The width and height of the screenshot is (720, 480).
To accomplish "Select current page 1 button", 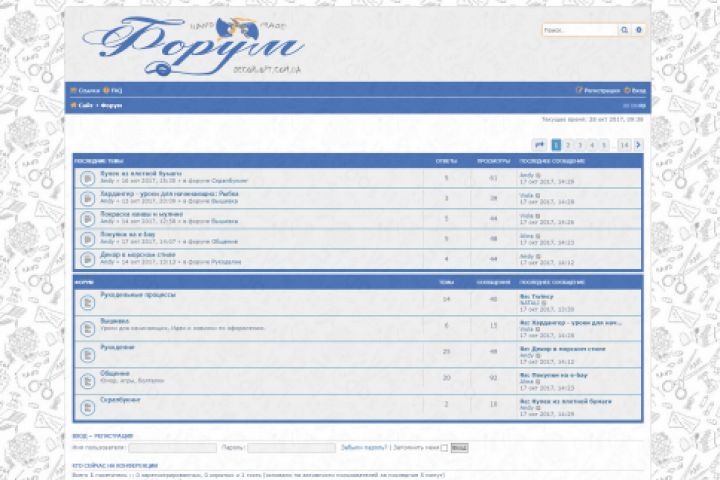I will (556, 145).
